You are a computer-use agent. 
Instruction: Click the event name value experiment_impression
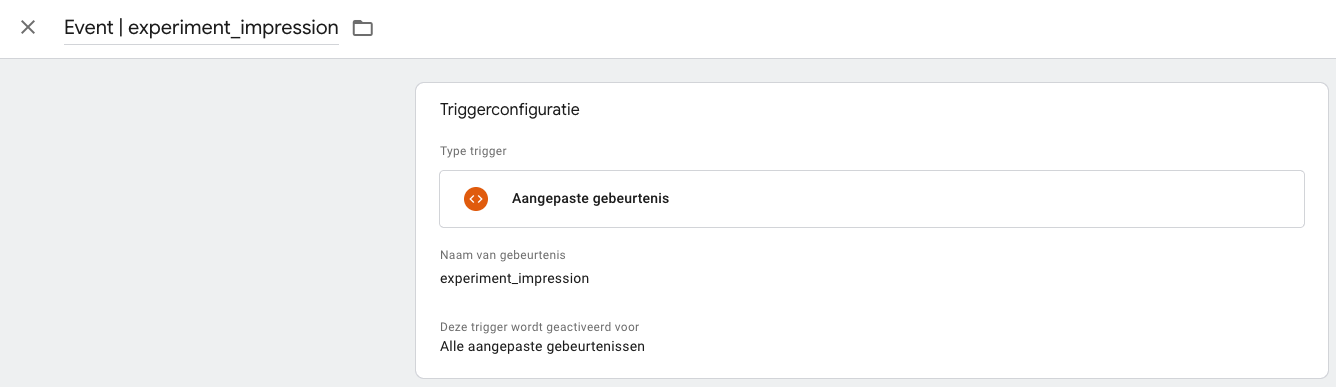pos(514,278)
